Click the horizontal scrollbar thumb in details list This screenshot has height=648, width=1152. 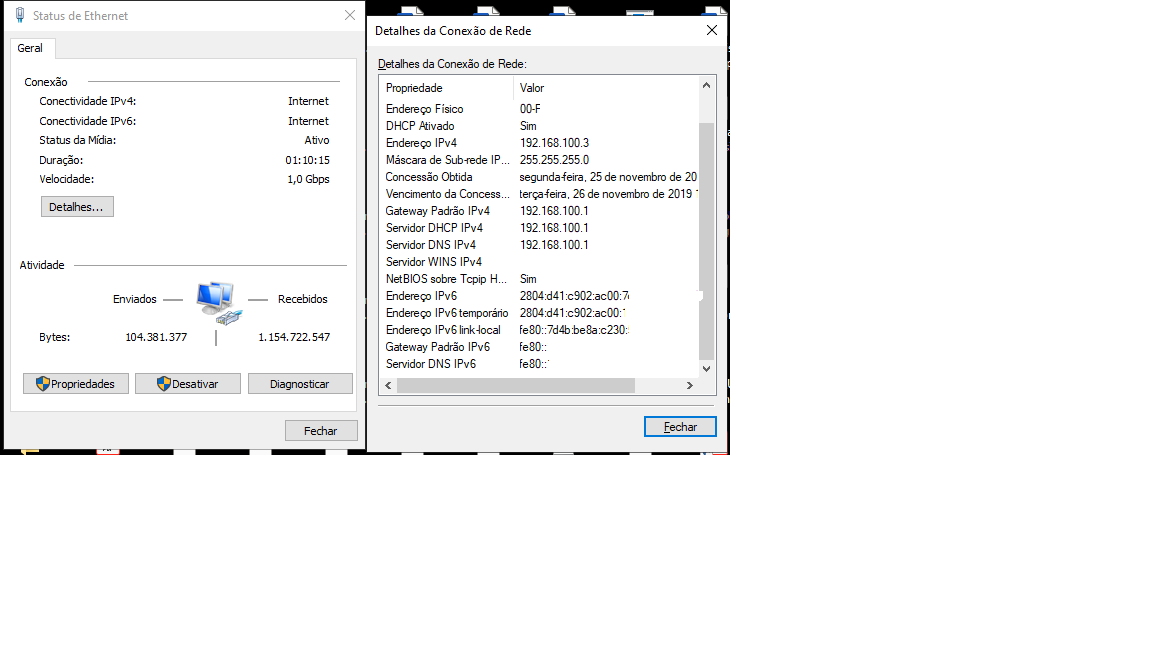516,385
